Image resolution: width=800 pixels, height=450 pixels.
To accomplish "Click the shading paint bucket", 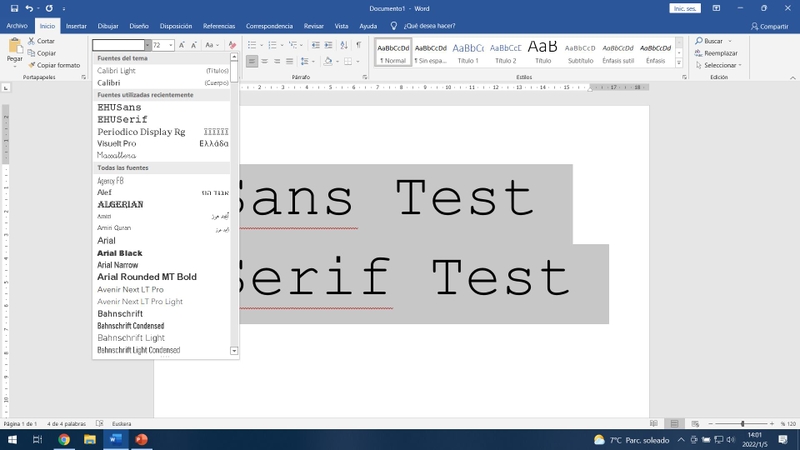I will tap(328, 61).
